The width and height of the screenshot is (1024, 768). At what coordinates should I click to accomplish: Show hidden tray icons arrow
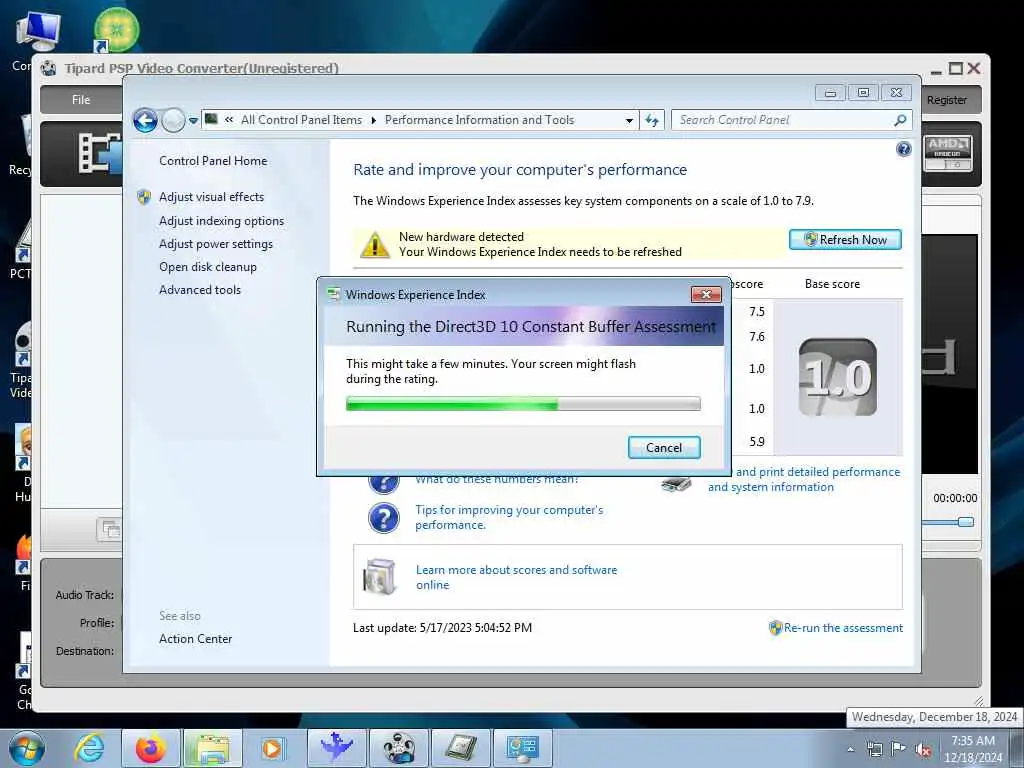(x=850, y=749)
